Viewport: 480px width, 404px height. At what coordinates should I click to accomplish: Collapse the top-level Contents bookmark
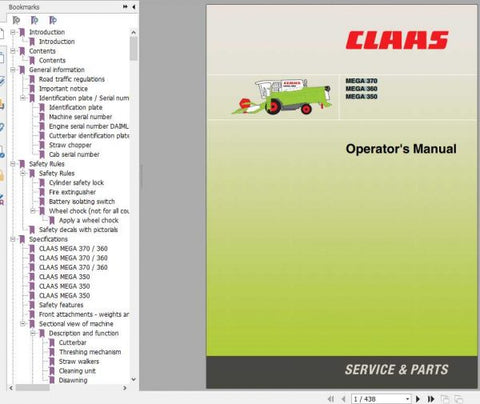coord(13,51)
